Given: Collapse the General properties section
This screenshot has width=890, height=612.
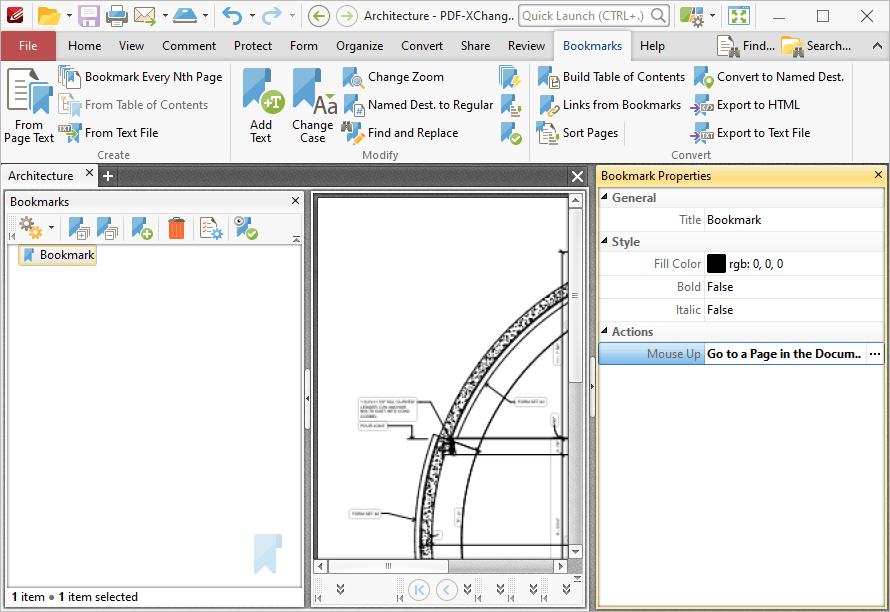Looking at the screenshot, I should click(604, 197).
